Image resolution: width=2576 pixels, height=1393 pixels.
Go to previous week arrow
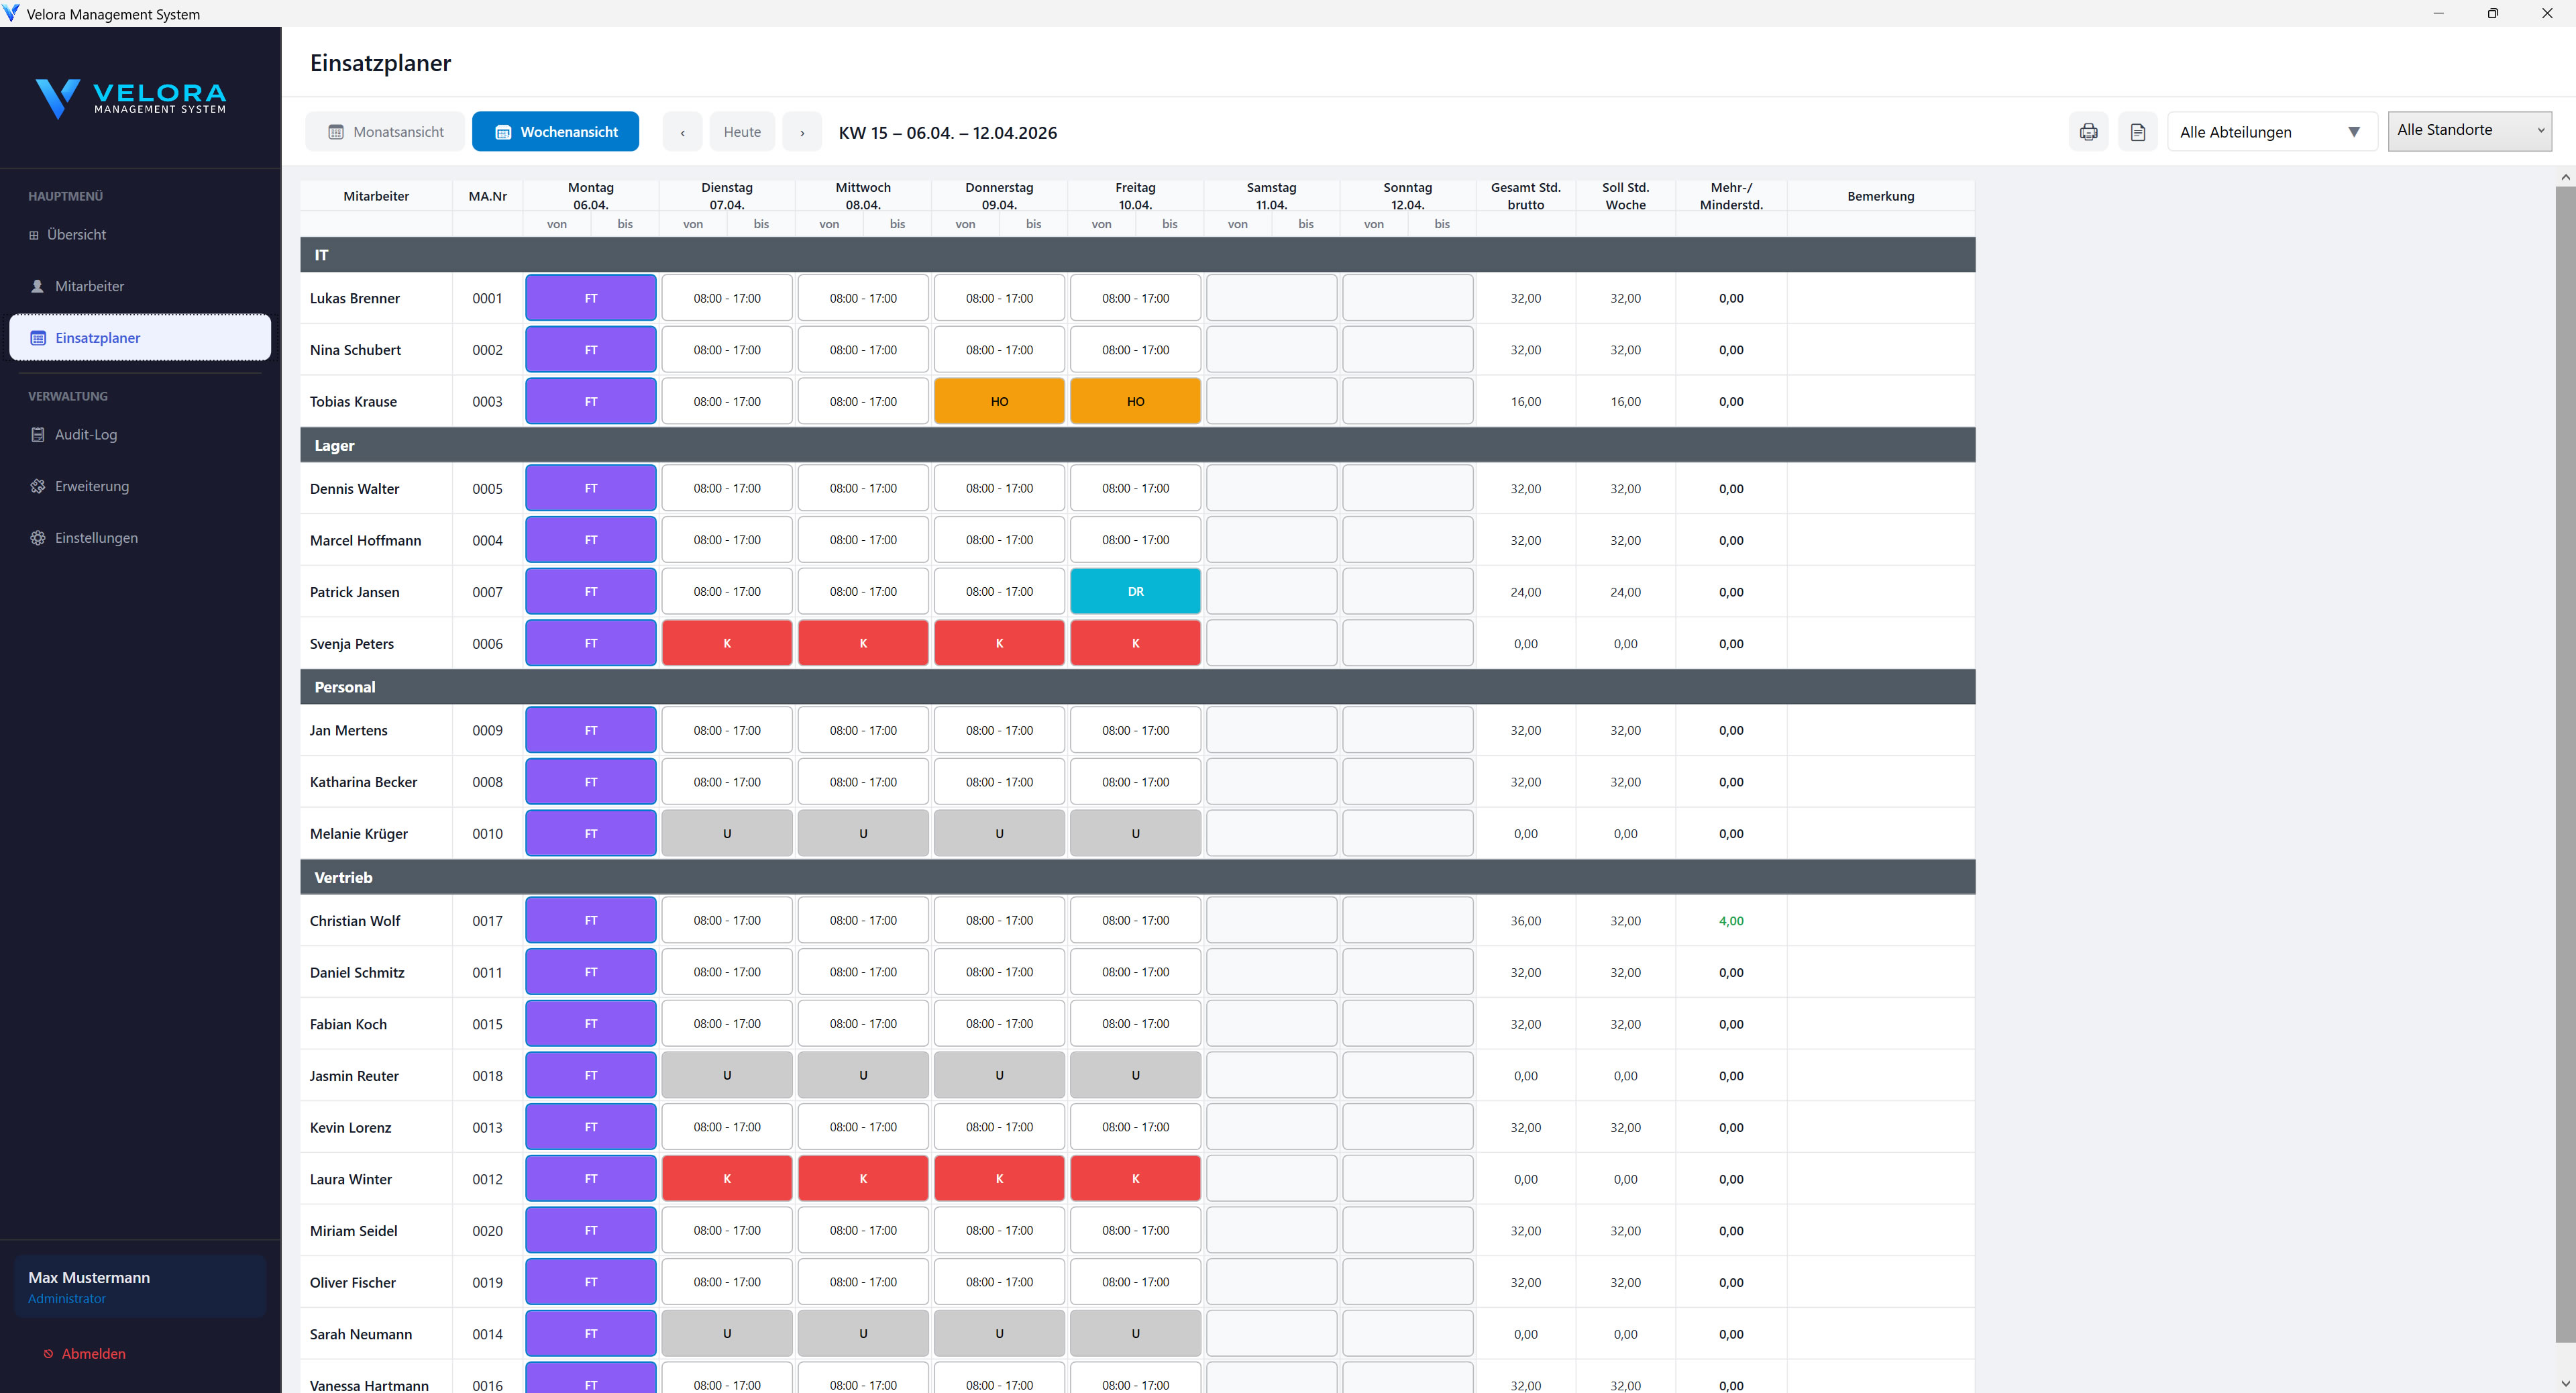point(682,132)
